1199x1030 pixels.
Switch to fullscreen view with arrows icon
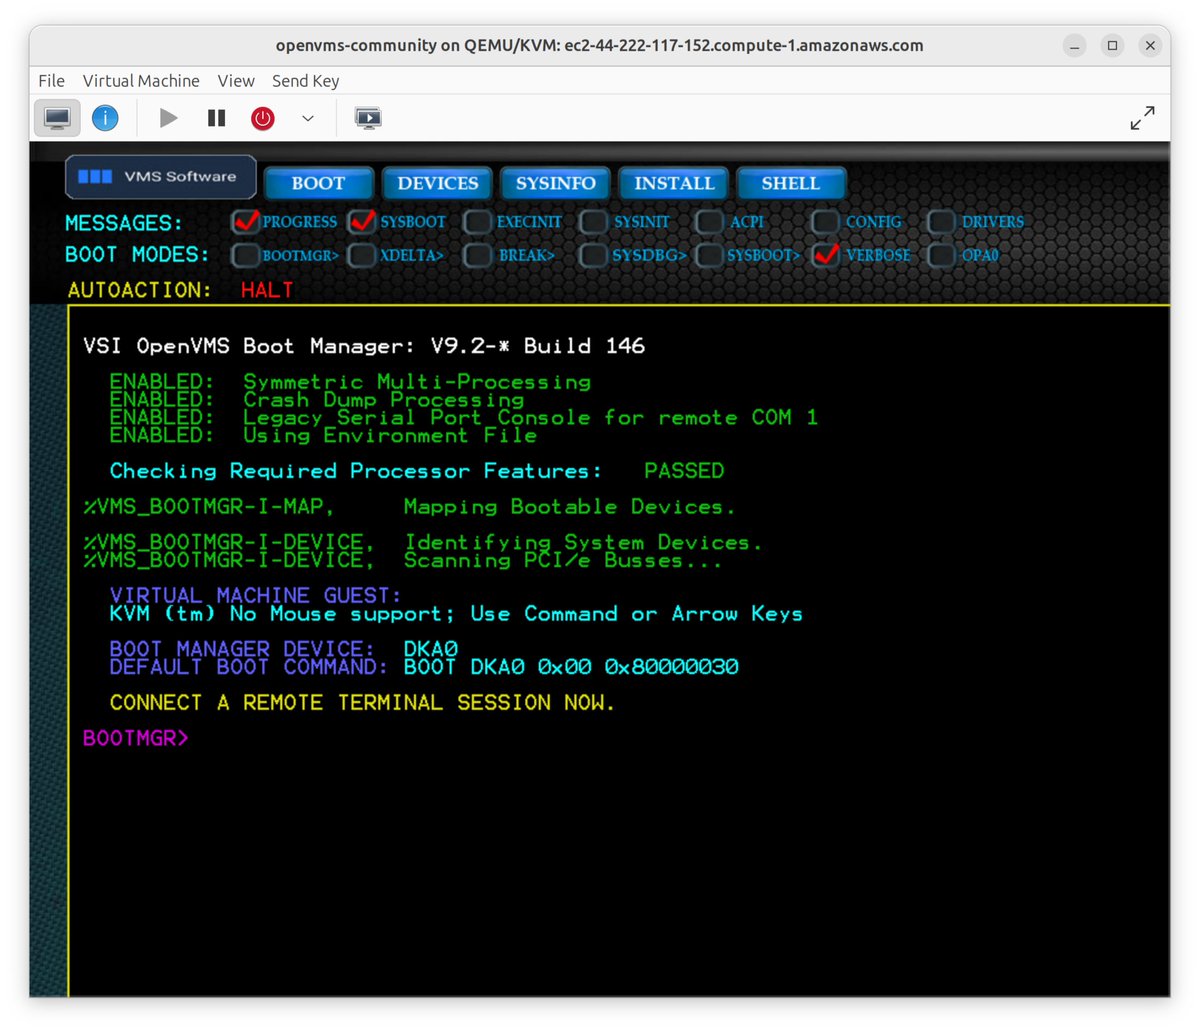tap(1142, 118)
